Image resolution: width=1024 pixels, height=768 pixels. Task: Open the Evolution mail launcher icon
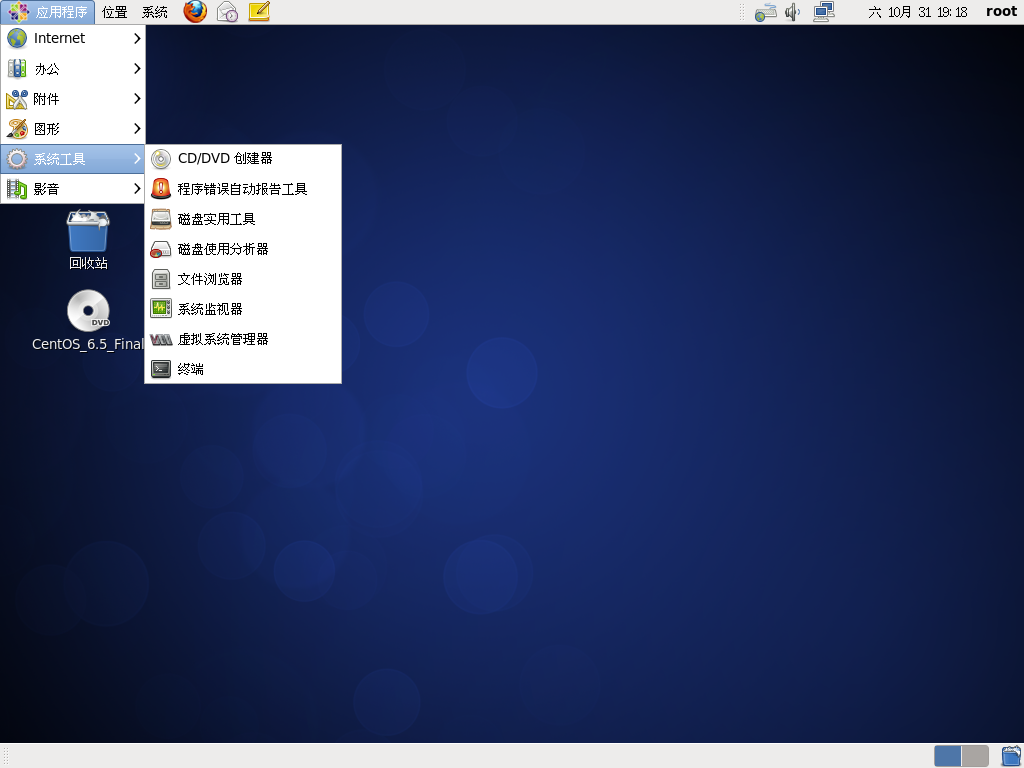click(x=227, y=12)
